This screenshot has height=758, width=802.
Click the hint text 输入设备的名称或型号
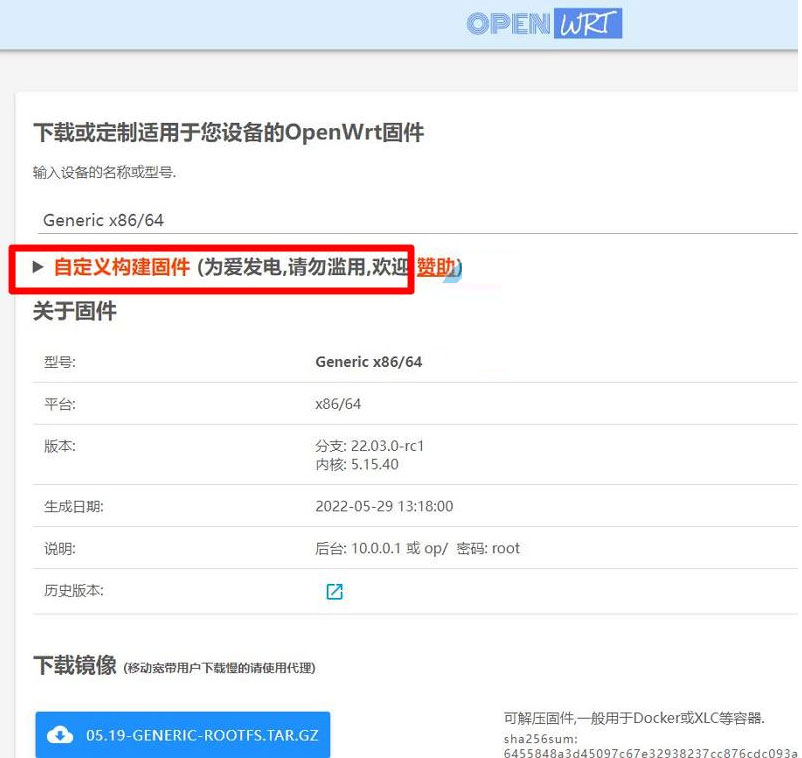[x=104, y=173]
